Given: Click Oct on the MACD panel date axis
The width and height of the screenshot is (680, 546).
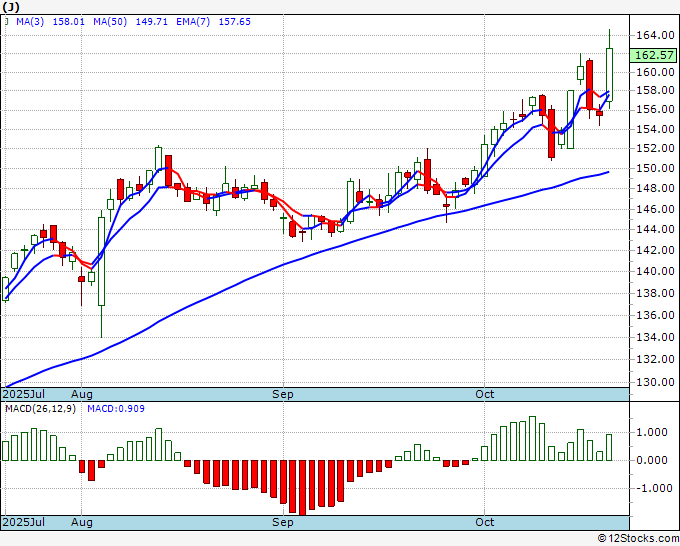Looking at the screenshot, I should click(x=484, y=522).
